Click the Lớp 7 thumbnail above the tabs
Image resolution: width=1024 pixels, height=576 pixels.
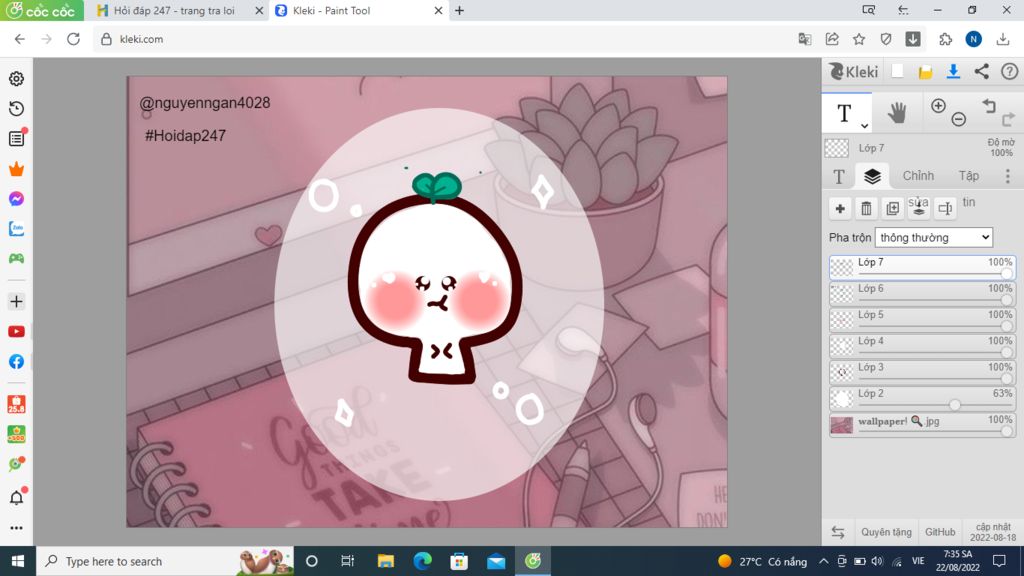pyautogui.click(x=837, y=148)
